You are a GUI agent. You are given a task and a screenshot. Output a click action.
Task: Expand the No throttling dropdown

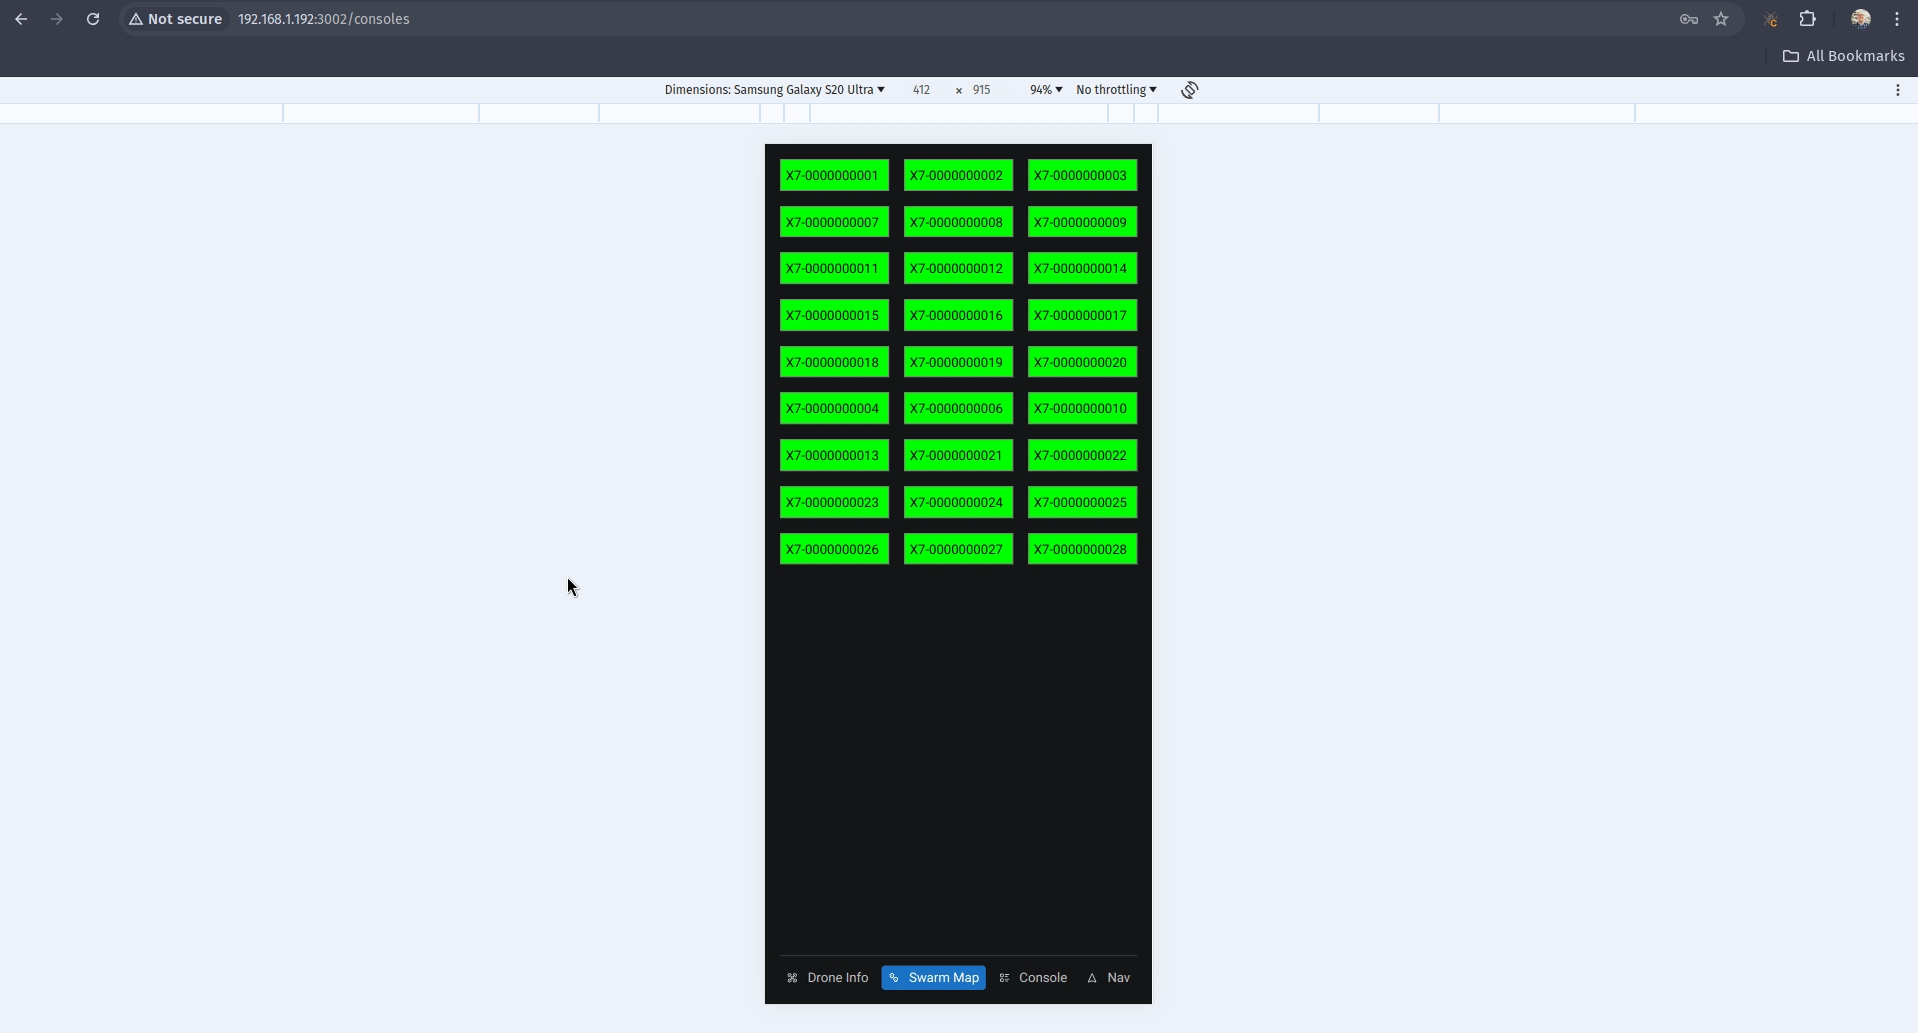coord(1116,90)
